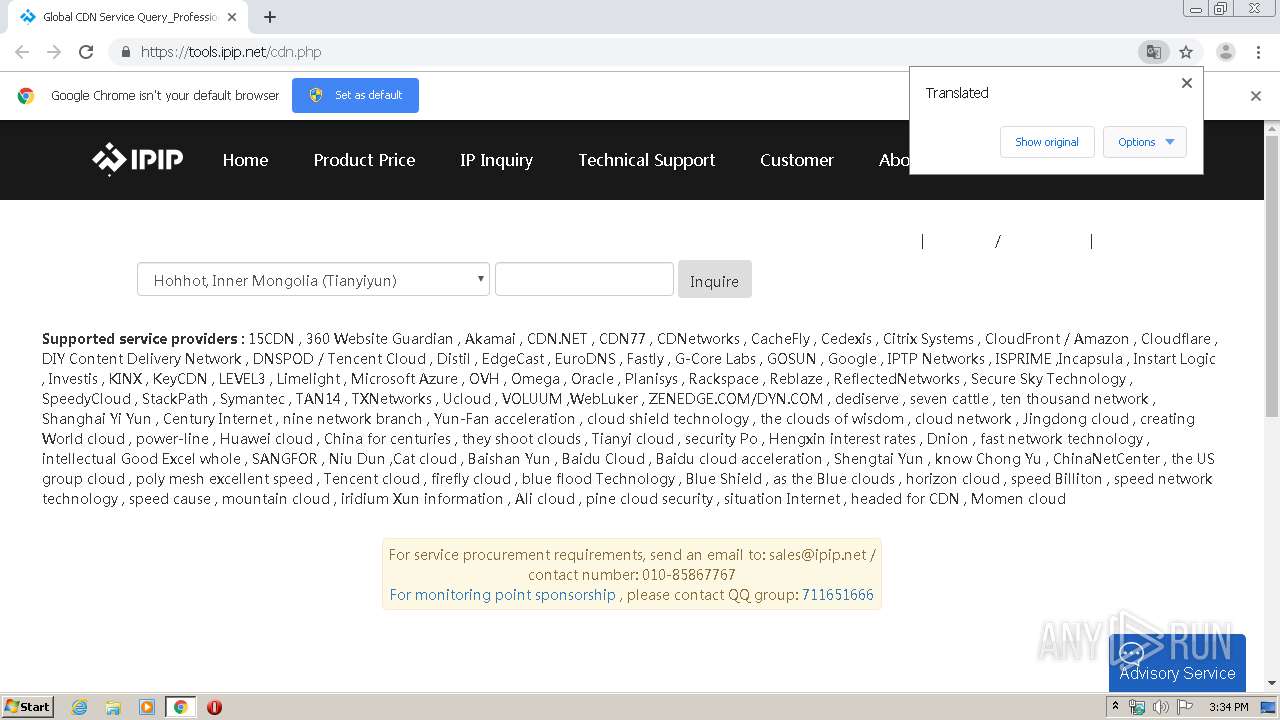Viewport: 1280px width, 720px height.
Task: Click the Chrome taskbar icon
Action: pyautogui.click(x=180, y=707)
